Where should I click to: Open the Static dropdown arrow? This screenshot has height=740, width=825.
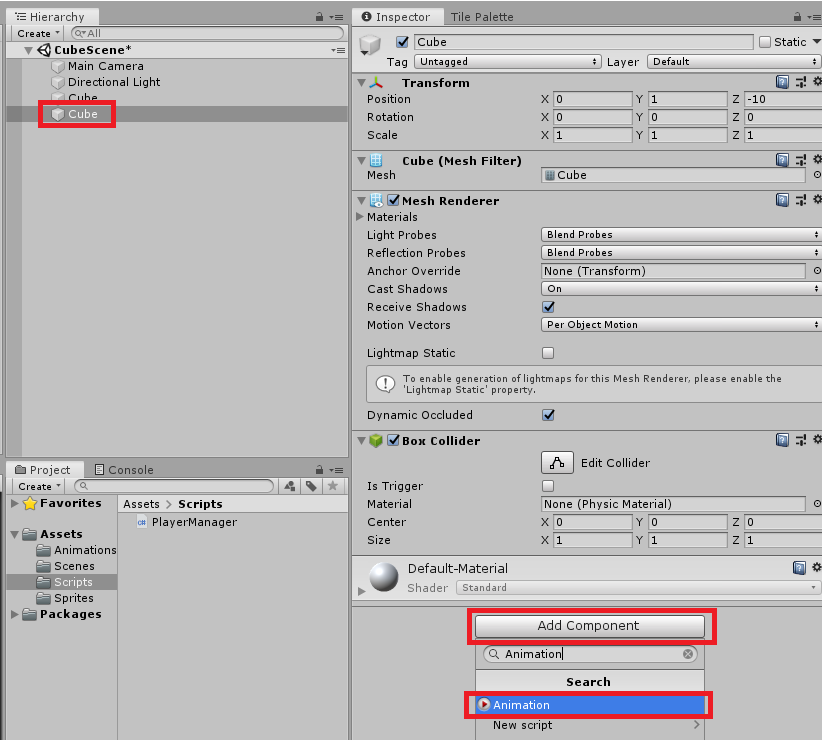[817, 42]
